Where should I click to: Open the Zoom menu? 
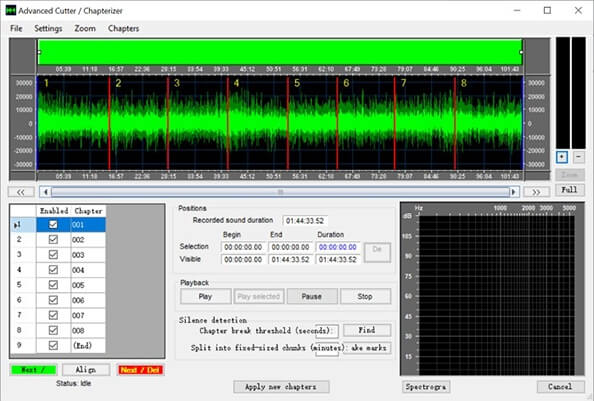tap(85, 29)
